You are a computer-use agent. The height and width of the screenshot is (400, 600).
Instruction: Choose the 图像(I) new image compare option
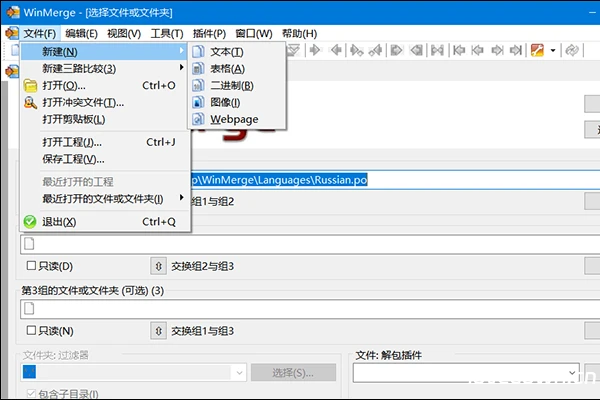coord(236,102)
